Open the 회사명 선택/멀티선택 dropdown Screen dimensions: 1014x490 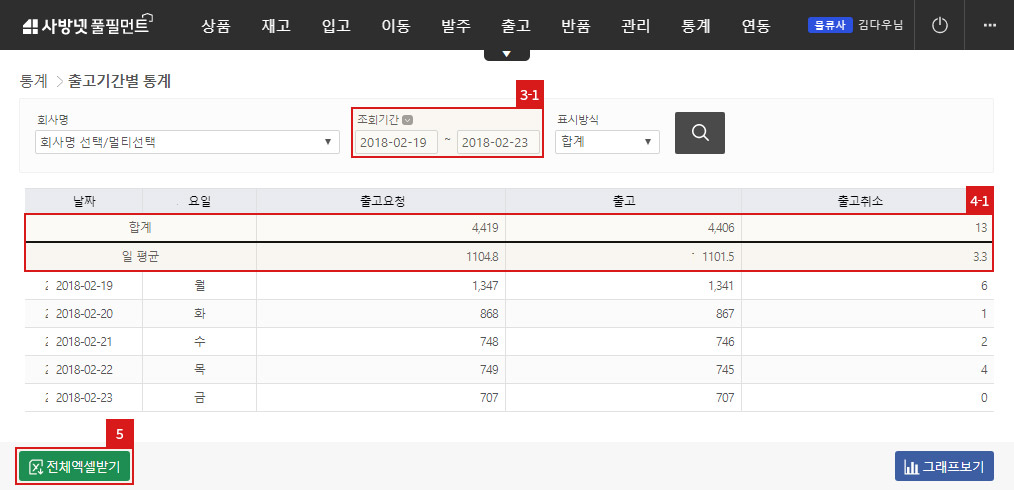(188, 142)
